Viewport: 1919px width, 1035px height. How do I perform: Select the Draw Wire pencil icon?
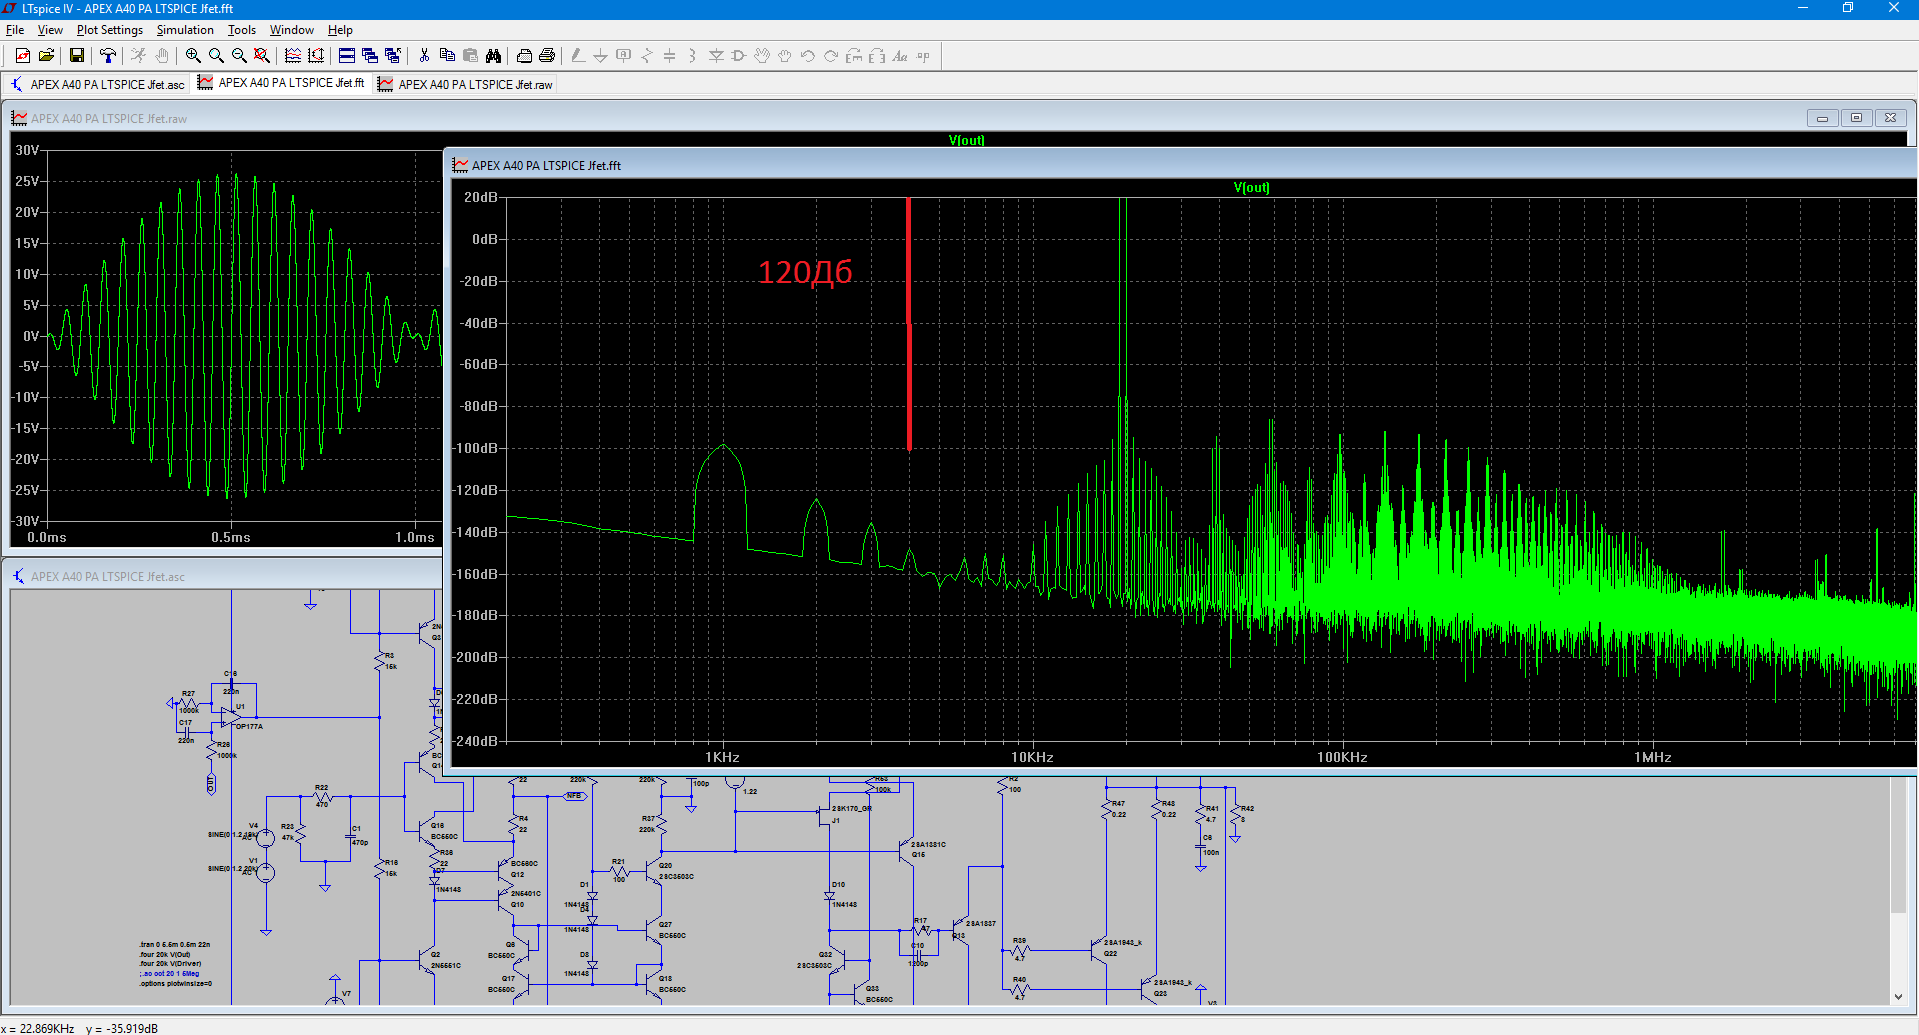[578, 56]
